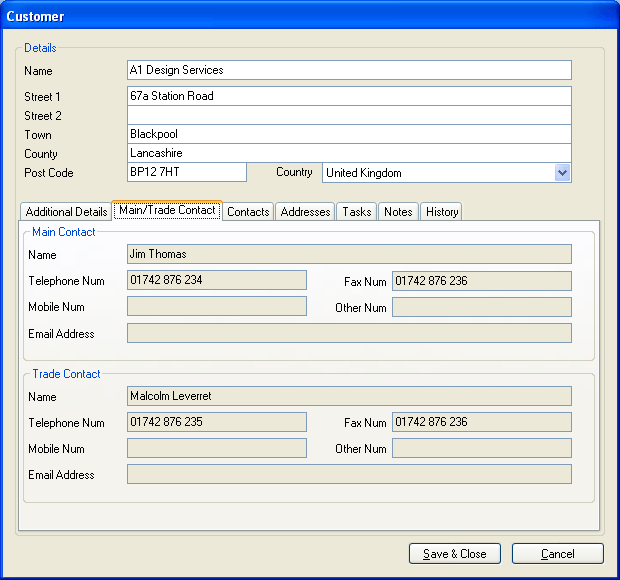Click Main Contact Name field Jim Thomas

(x=349, y=254)
